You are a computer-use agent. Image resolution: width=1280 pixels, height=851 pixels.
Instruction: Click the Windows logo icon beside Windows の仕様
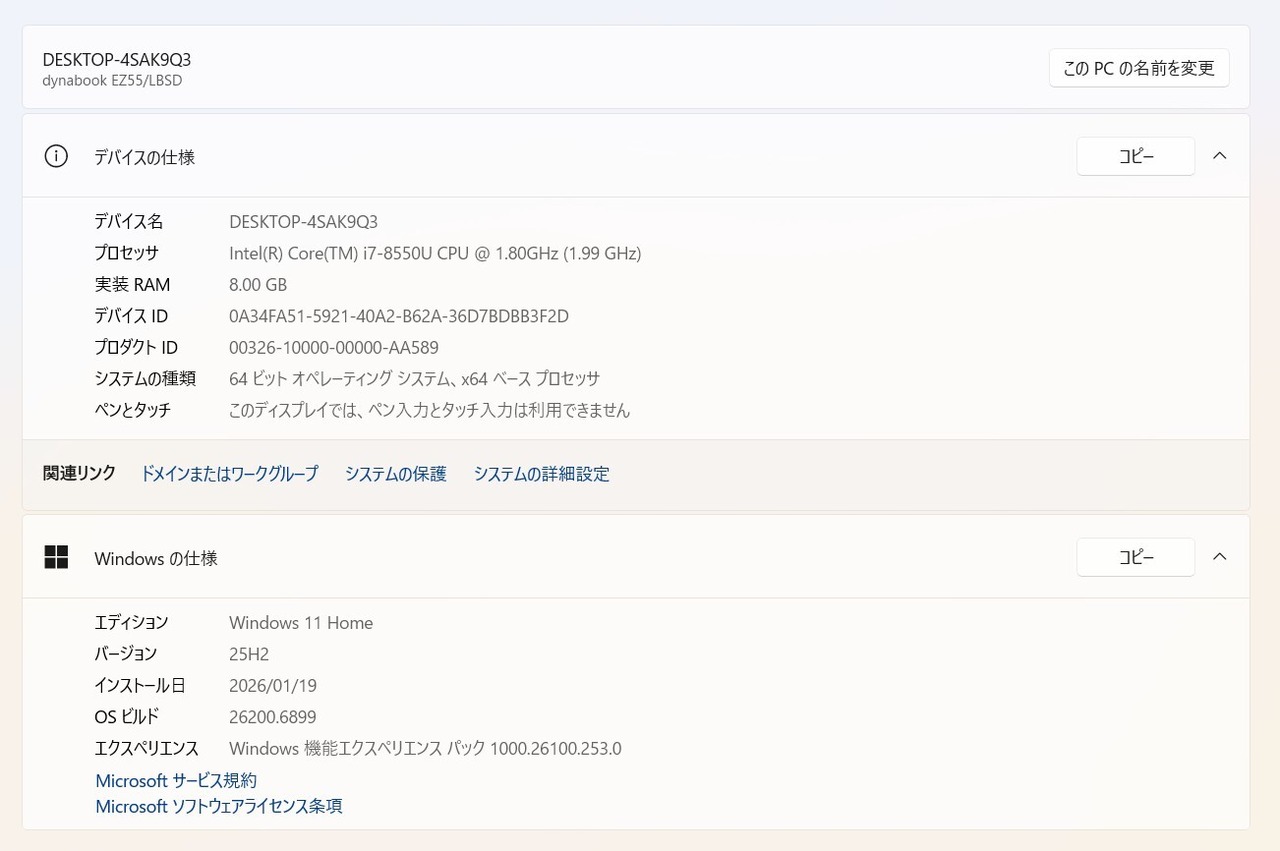(56, 557)
